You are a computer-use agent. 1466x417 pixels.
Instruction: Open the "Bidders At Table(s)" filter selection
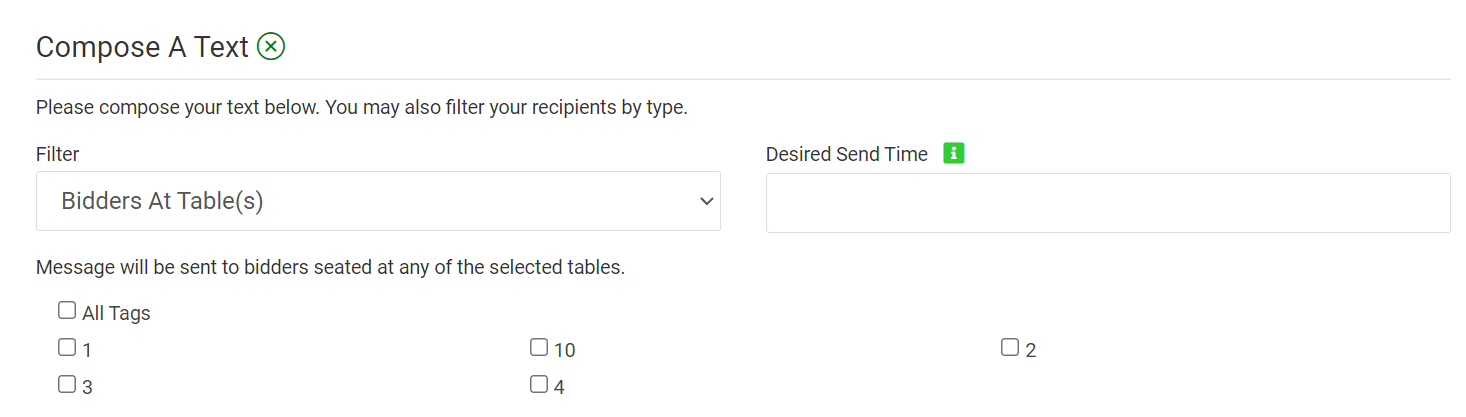pyautogui.click(x=378, y=201)
